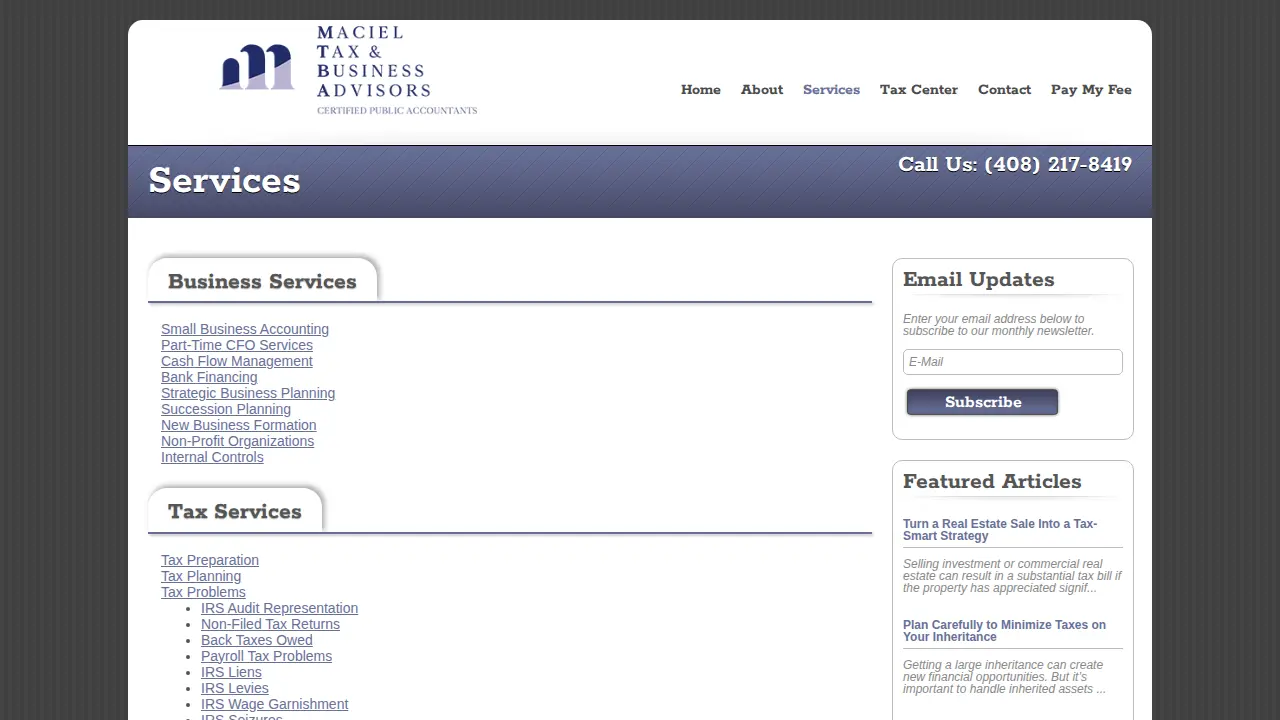Image resolution: width=1280 pixels, height=720 pixels.
Task: Click the Maciel Tax & Business Advisors logo
Action: click(348, 70)
